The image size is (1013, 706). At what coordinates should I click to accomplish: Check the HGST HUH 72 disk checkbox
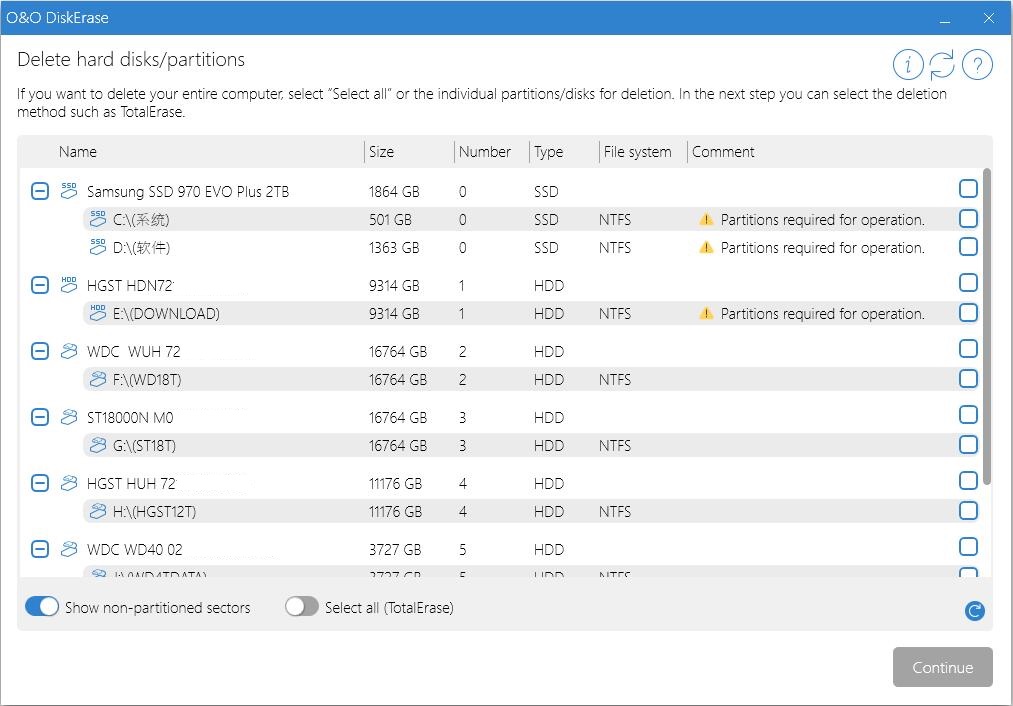coord(968,480)
